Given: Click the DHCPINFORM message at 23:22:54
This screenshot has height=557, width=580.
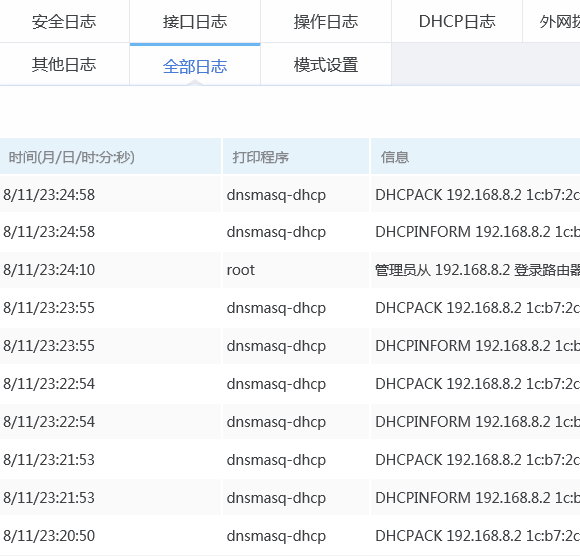Looking at the screenshot, I should [x=478, y=421].
